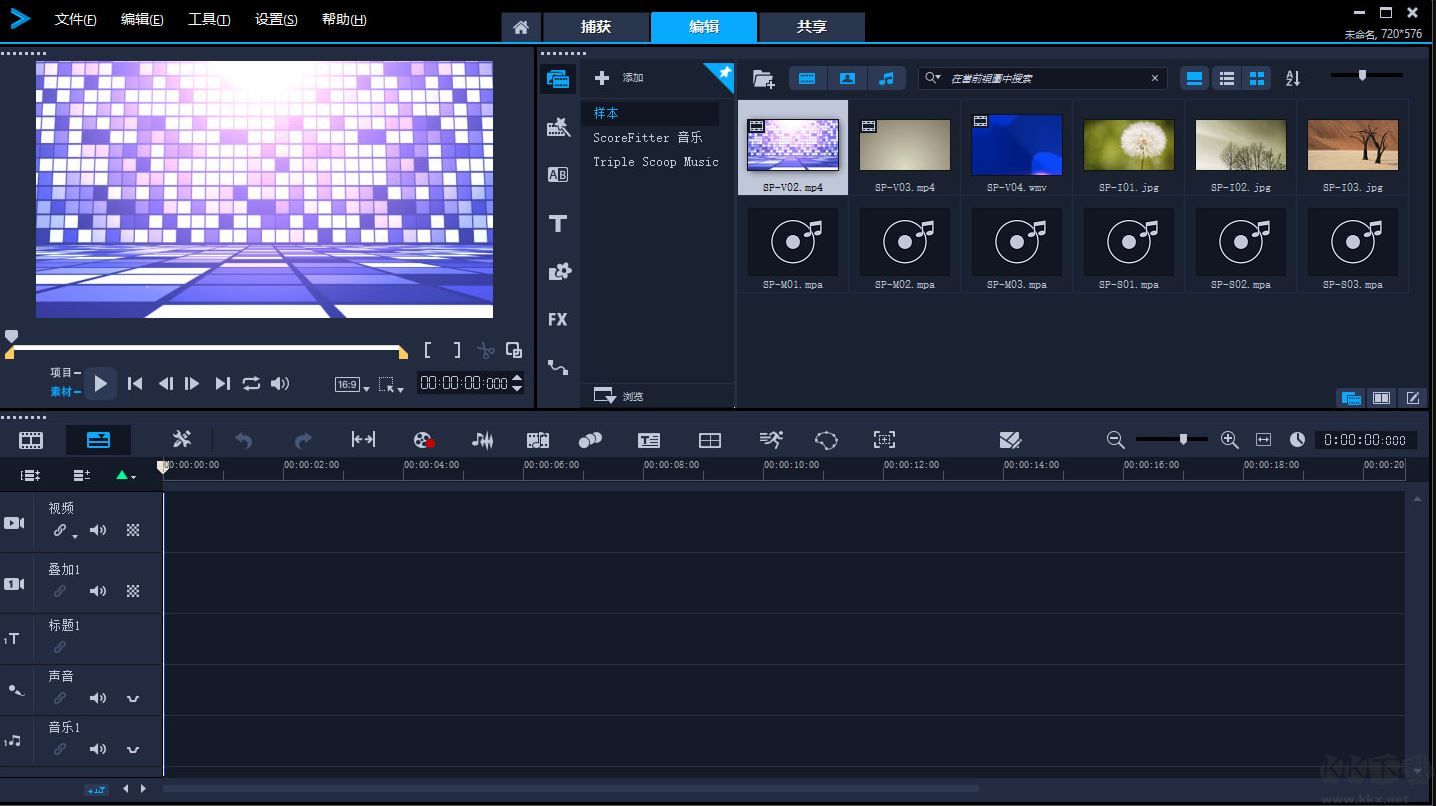Open the 文件 menu
The height and width of the screenshot is (806, 1436).
click(75, 20)
